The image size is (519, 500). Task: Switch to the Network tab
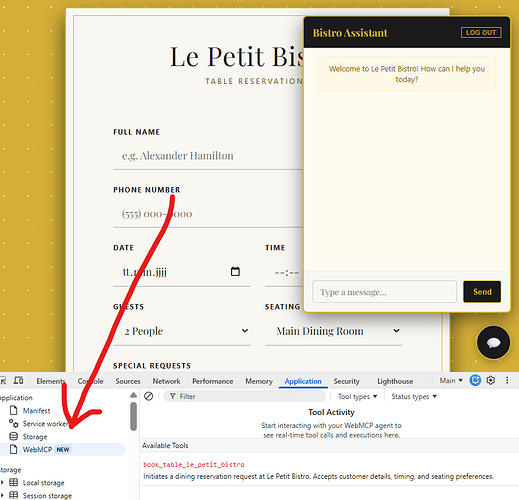click(166, 381)
